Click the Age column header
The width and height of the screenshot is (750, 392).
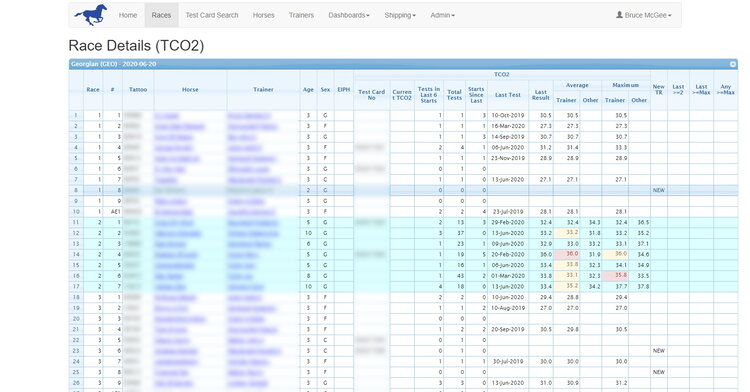point(308,89)
